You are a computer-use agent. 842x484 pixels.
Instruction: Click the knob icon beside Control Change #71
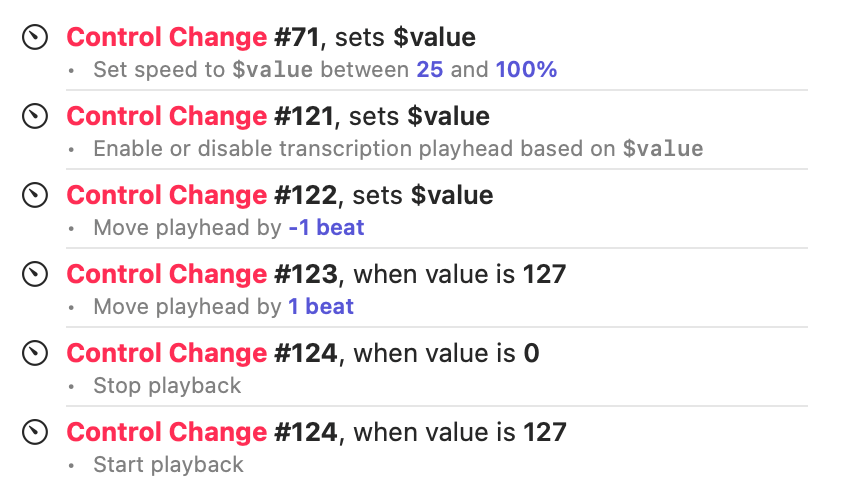35,38
